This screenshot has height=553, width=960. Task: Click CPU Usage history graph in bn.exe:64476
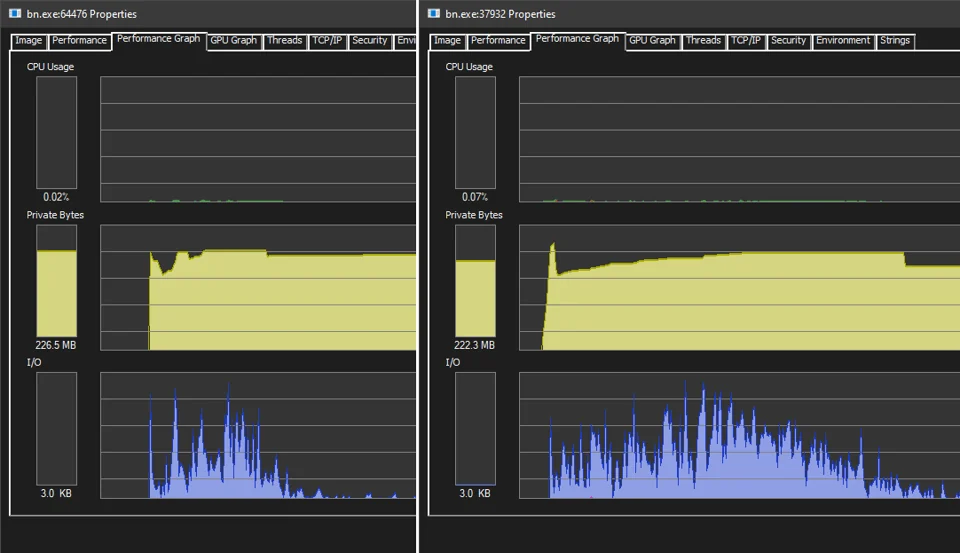(258, 139)
